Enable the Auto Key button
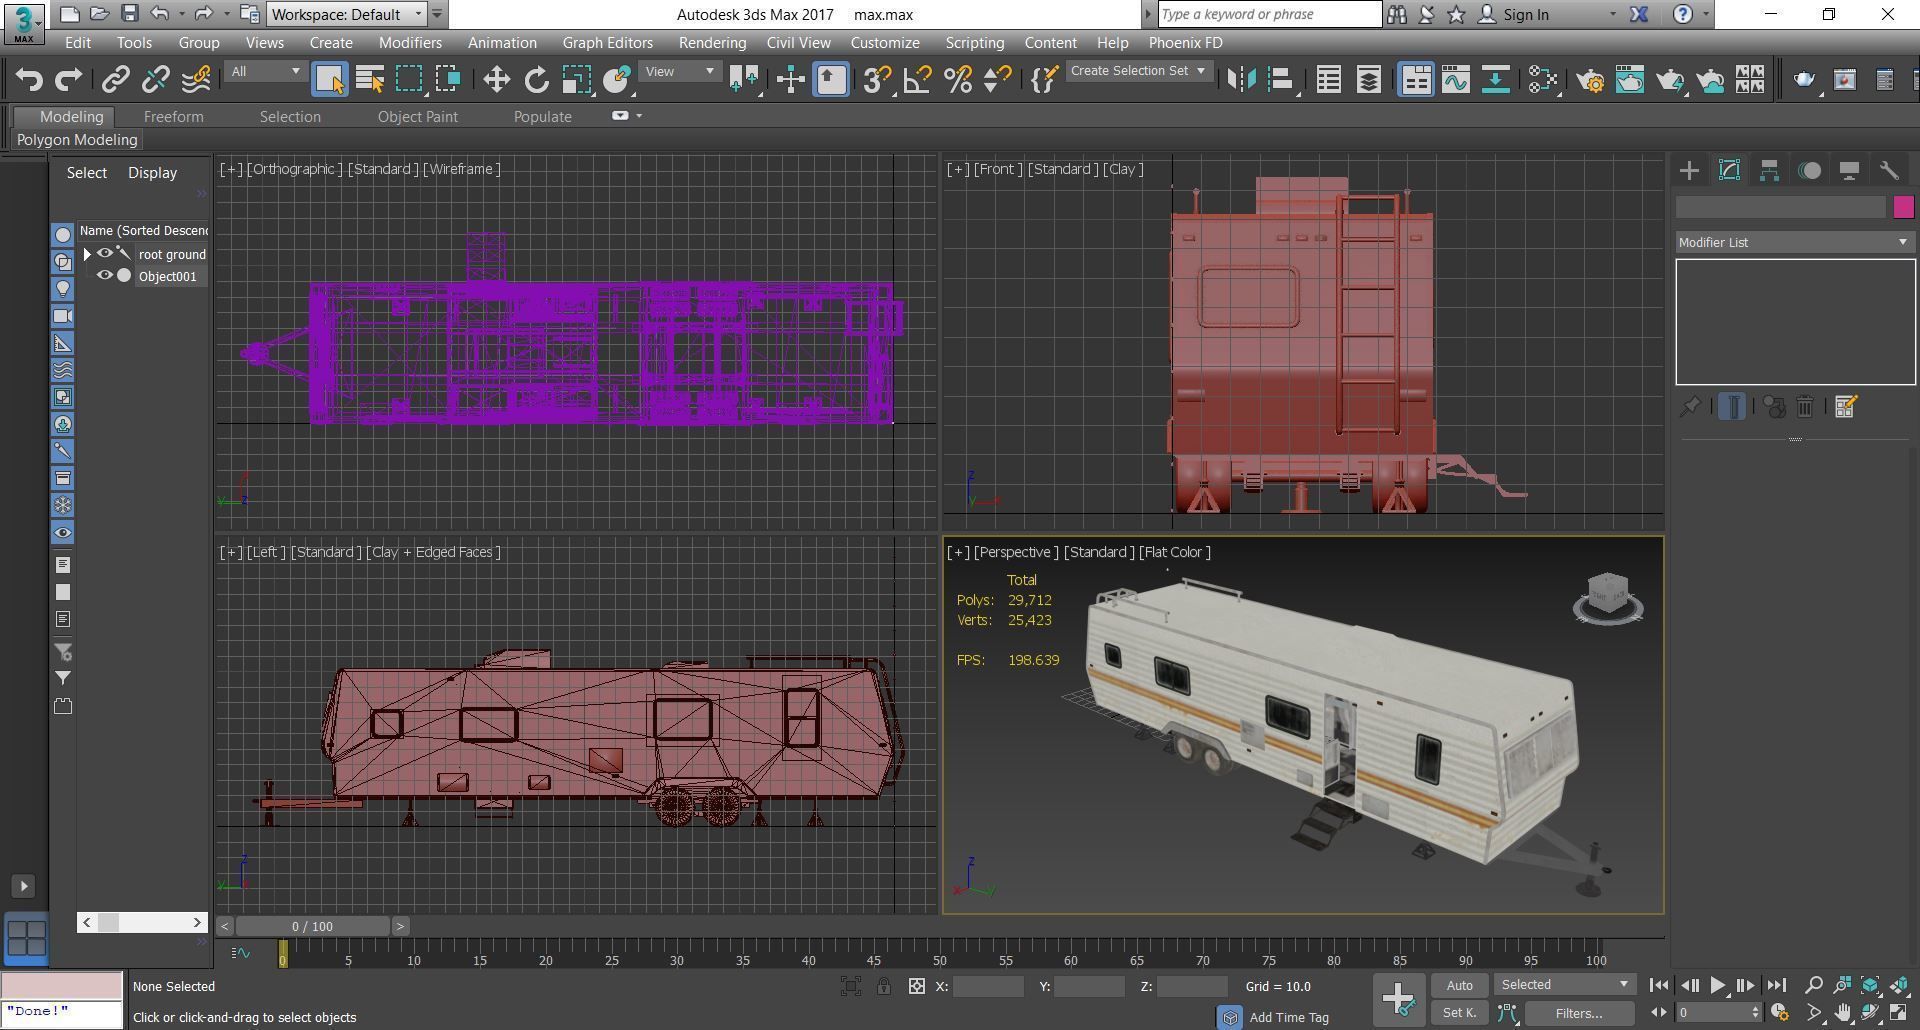This screenshot has width=1920, height=1030. pos(1459,985)
